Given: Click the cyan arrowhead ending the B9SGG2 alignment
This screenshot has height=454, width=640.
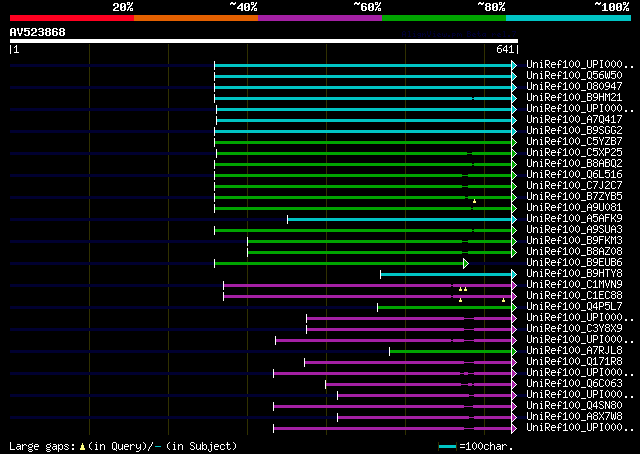Looking at the screenshot, I should tap(514, 131).
